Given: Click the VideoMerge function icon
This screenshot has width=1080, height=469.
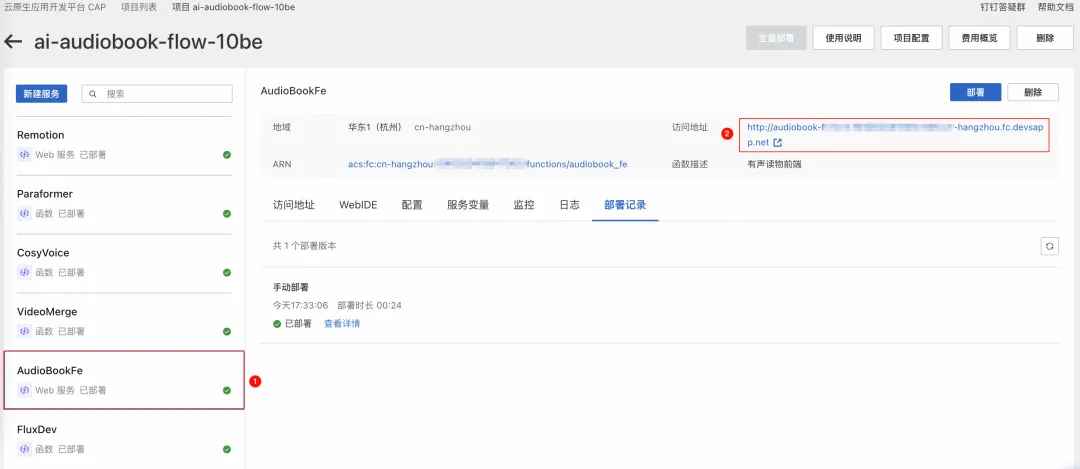Looking at the screenshot, I should 24,331.
